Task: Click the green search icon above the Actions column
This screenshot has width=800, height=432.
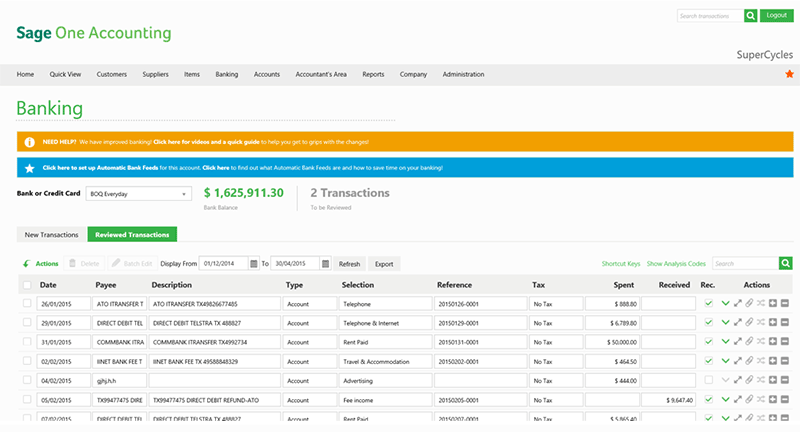Action: pyautogui.click(x=786, y=263)
